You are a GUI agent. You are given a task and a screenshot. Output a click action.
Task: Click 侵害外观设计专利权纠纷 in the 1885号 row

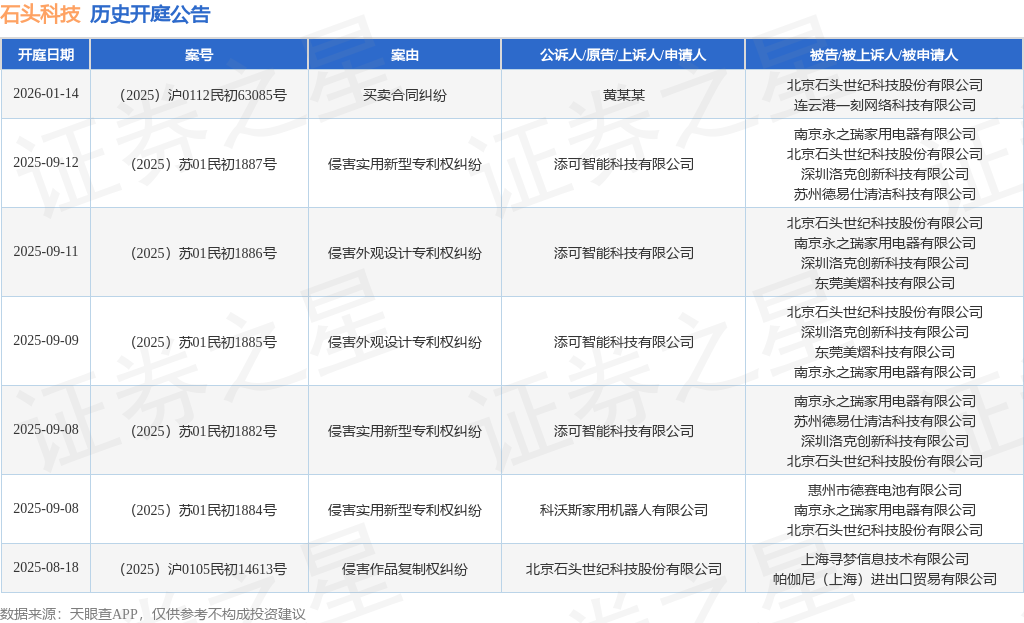[405, 342]
